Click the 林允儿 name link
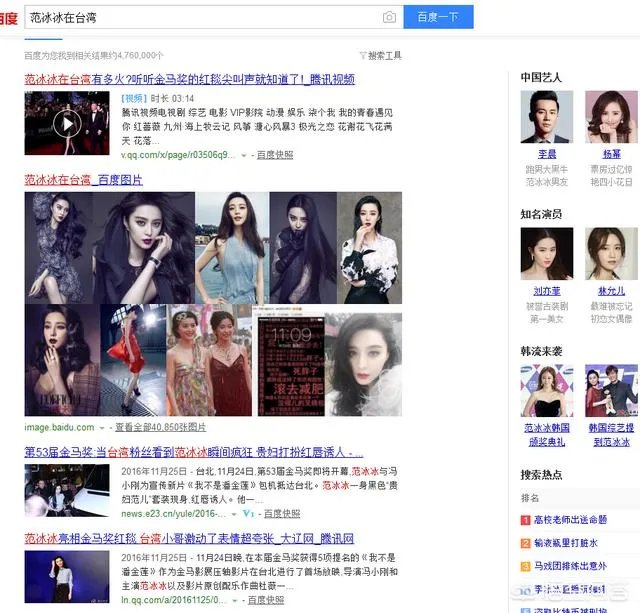Viewport: 640px width, 613px height. tap(611, 291)
